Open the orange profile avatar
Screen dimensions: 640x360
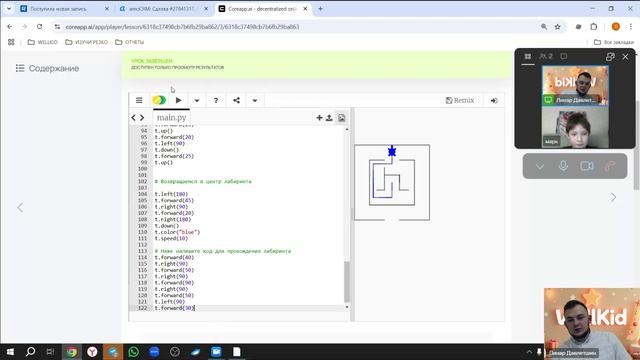[x=616, y=27]
